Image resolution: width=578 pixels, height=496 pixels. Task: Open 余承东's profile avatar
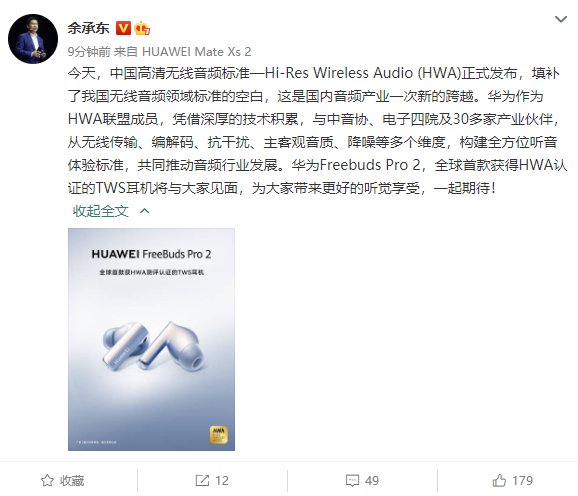pyautogui.click(x=33, y=39)
